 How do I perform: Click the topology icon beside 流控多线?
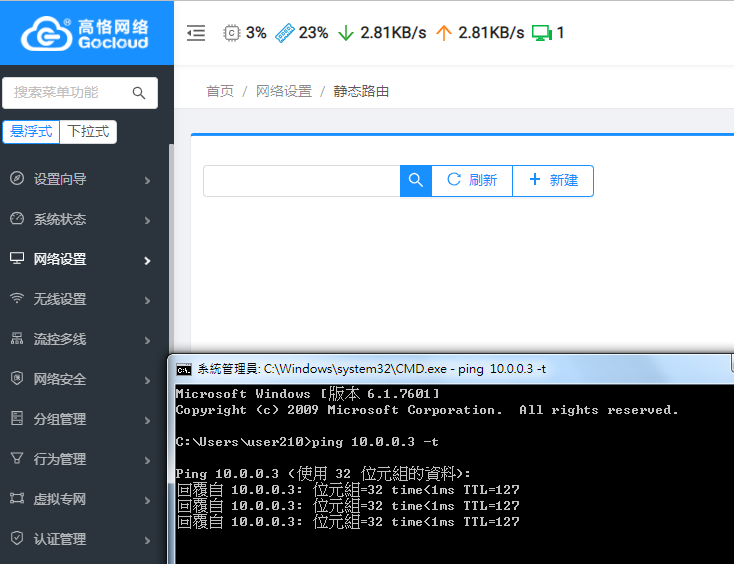17,338
